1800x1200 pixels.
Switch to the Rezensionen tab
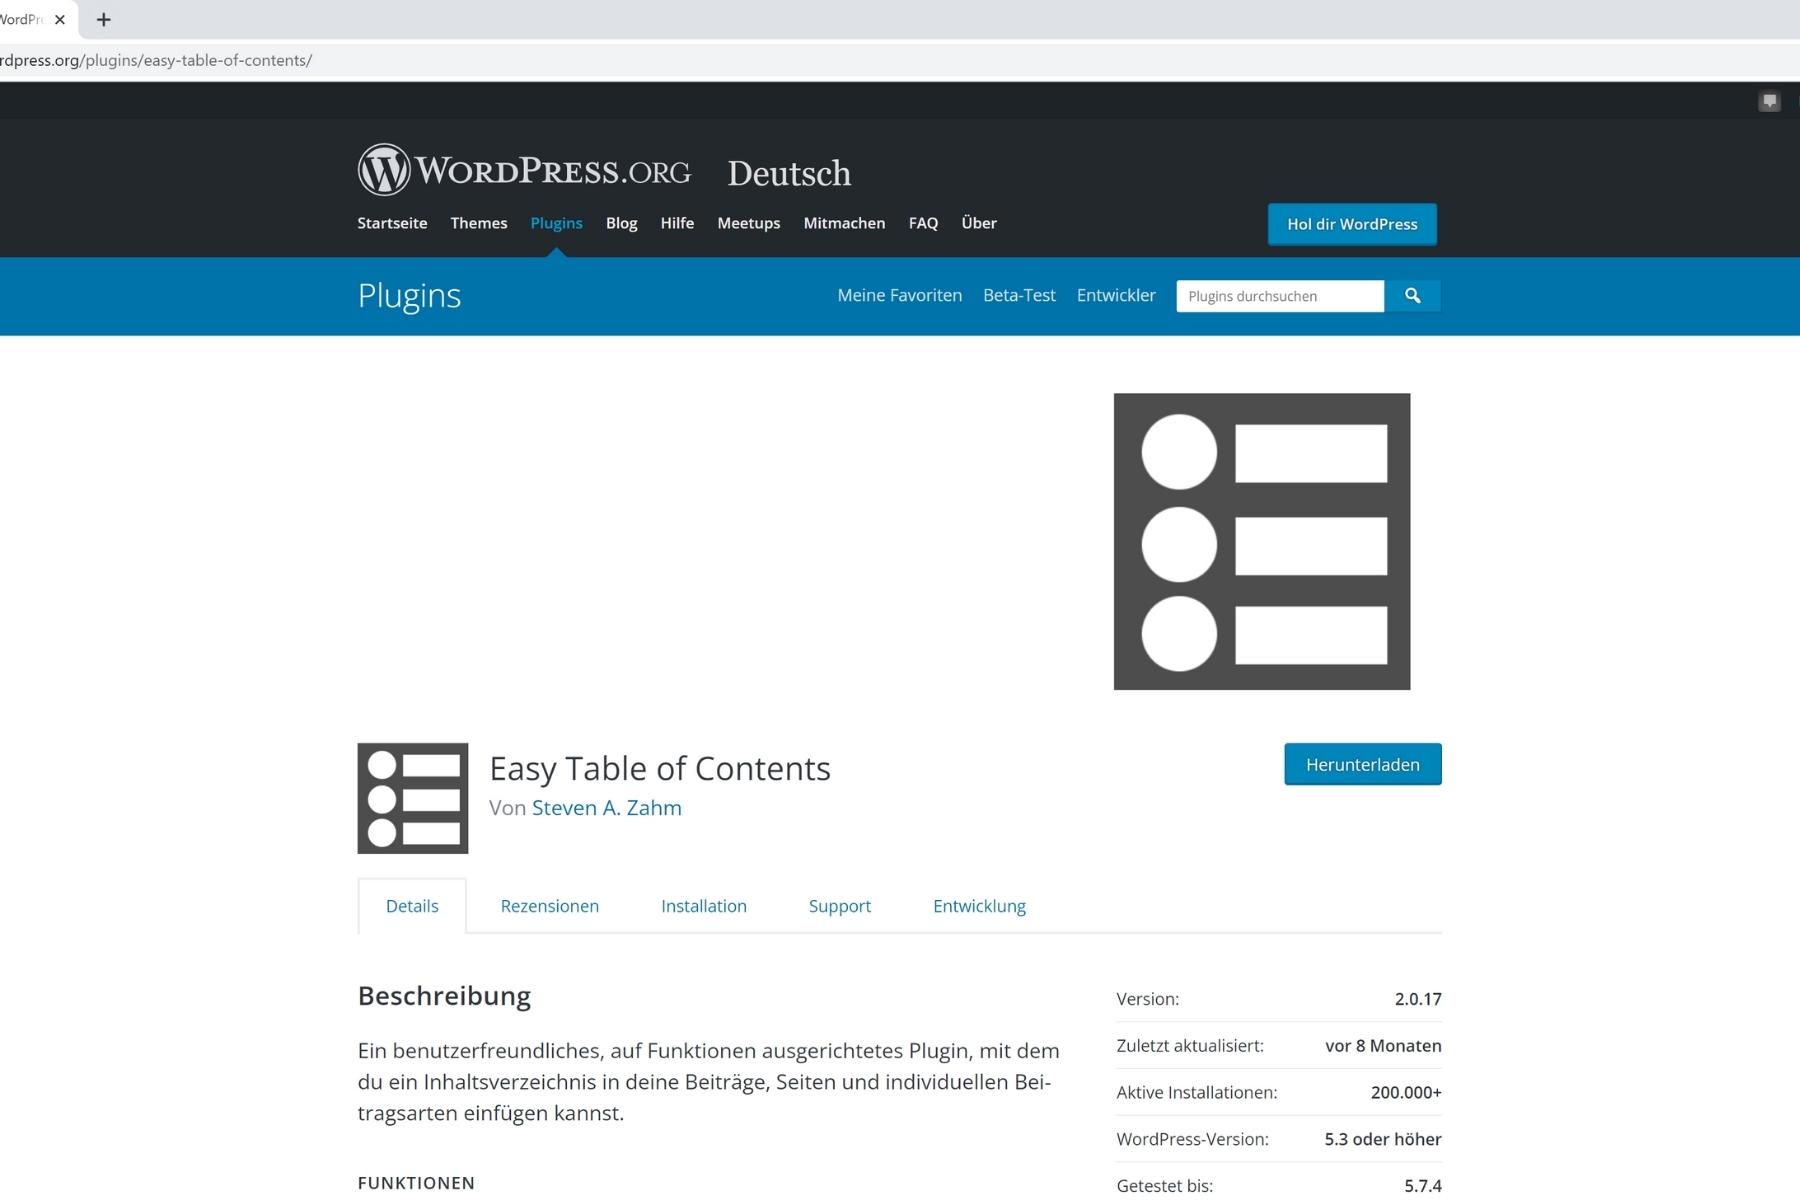point(550,906)
